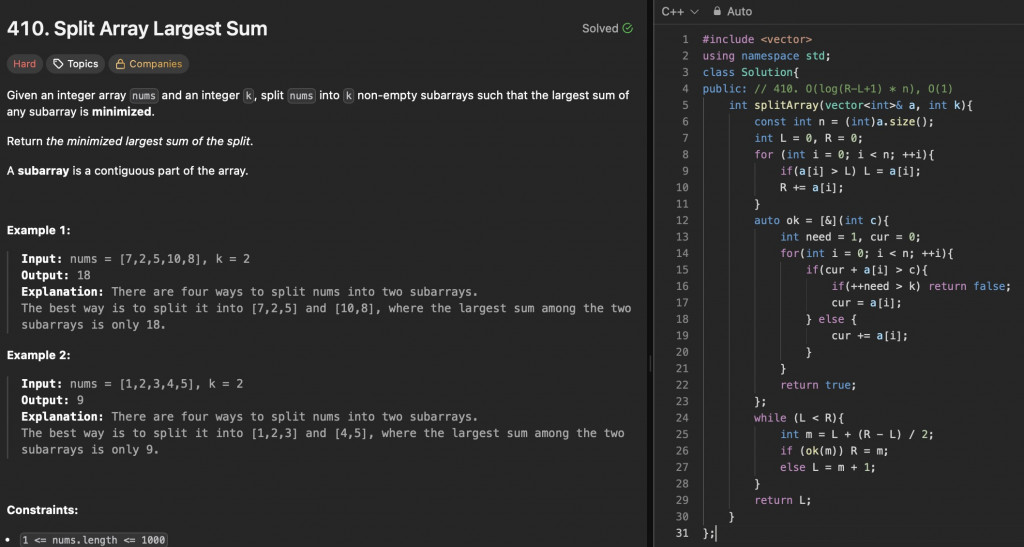The width and height of the screenshot is (1024, 547).
Task: Click code line 'if(cur + a[i] > c){'
Action: click(x=866, y=270)
